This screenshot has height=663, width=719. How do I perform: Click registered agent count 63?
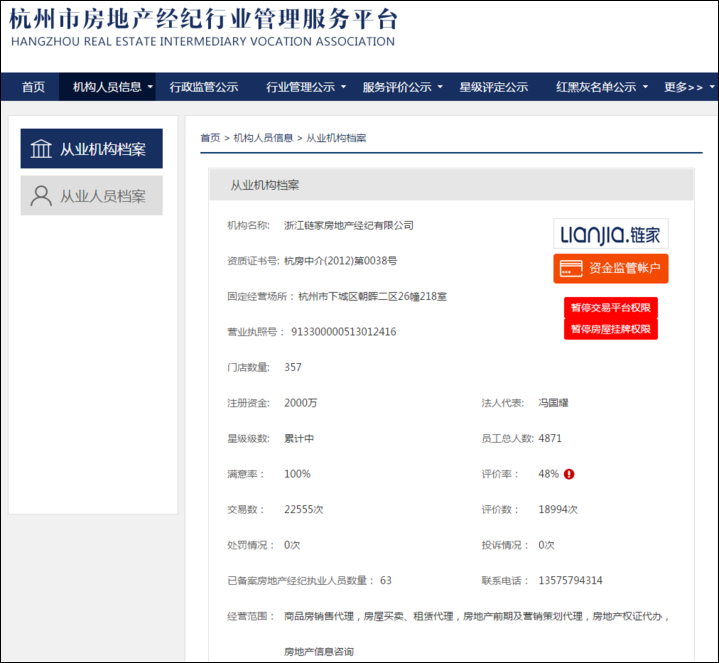[x=386, y=580]
